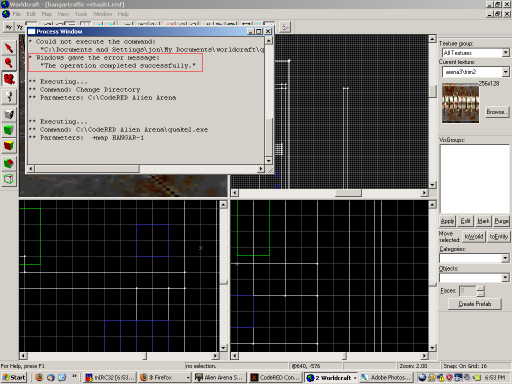Screen dimensions: 512x384
Task: Switch to Adobe Photos... taskbar window
Action: 386,377
